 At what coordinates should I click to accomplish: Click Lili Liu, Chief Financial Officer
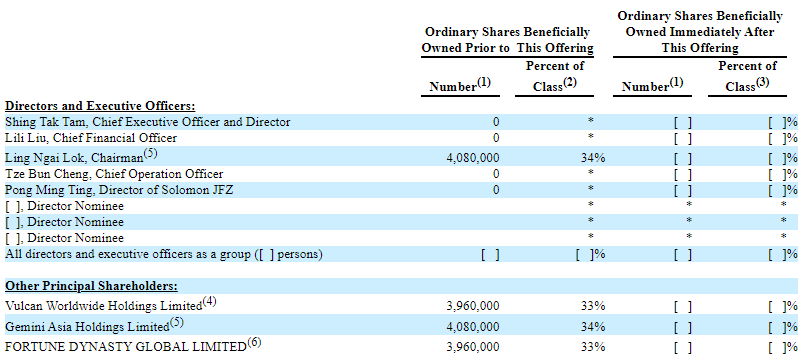(91, 138)
